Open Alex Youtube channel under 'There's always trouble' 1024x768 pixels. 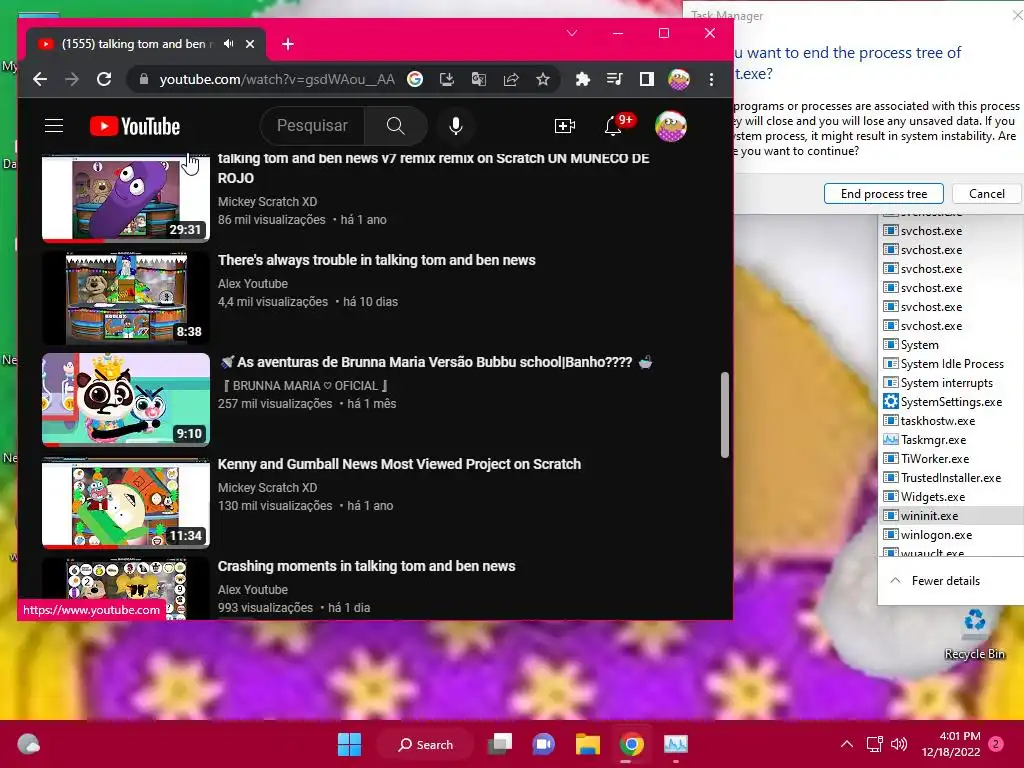pyautogui.click(x=253, y=283)
